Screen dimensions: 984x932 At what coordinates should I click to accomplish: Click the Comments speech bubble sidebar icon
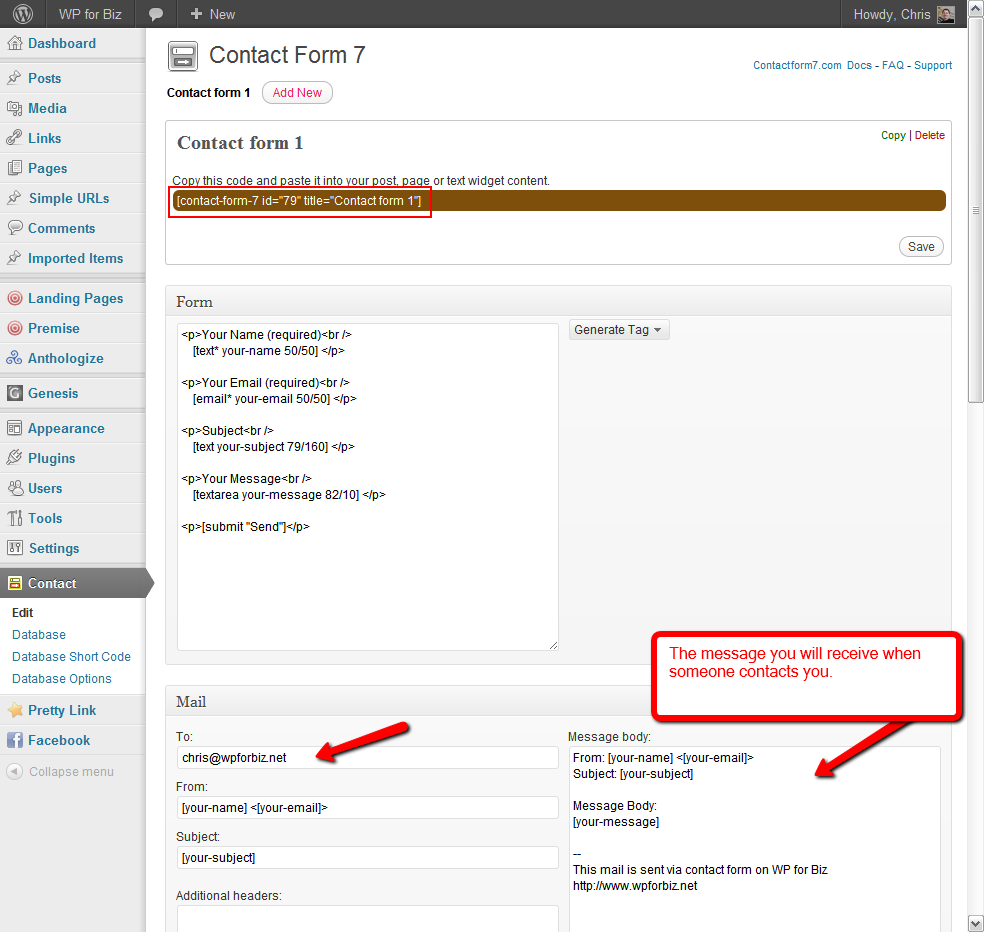14,228
